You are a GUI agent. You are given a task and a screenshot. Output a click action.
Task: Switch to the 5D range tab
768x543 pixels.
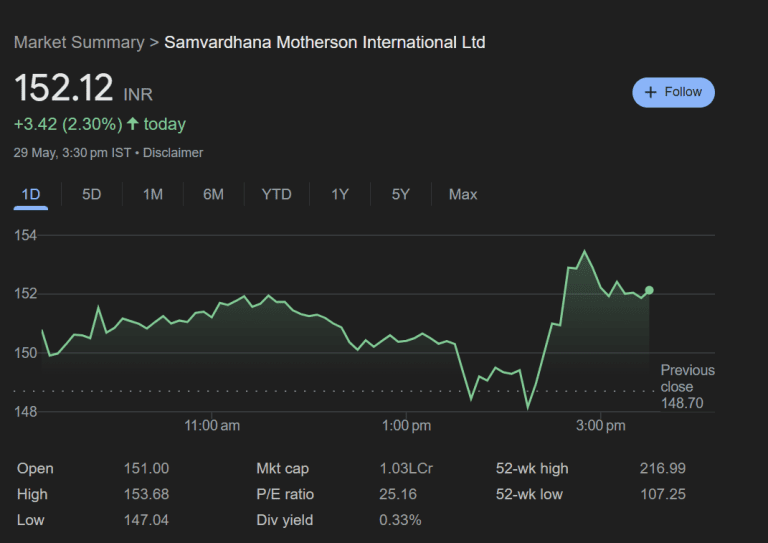tap(92, 194)
